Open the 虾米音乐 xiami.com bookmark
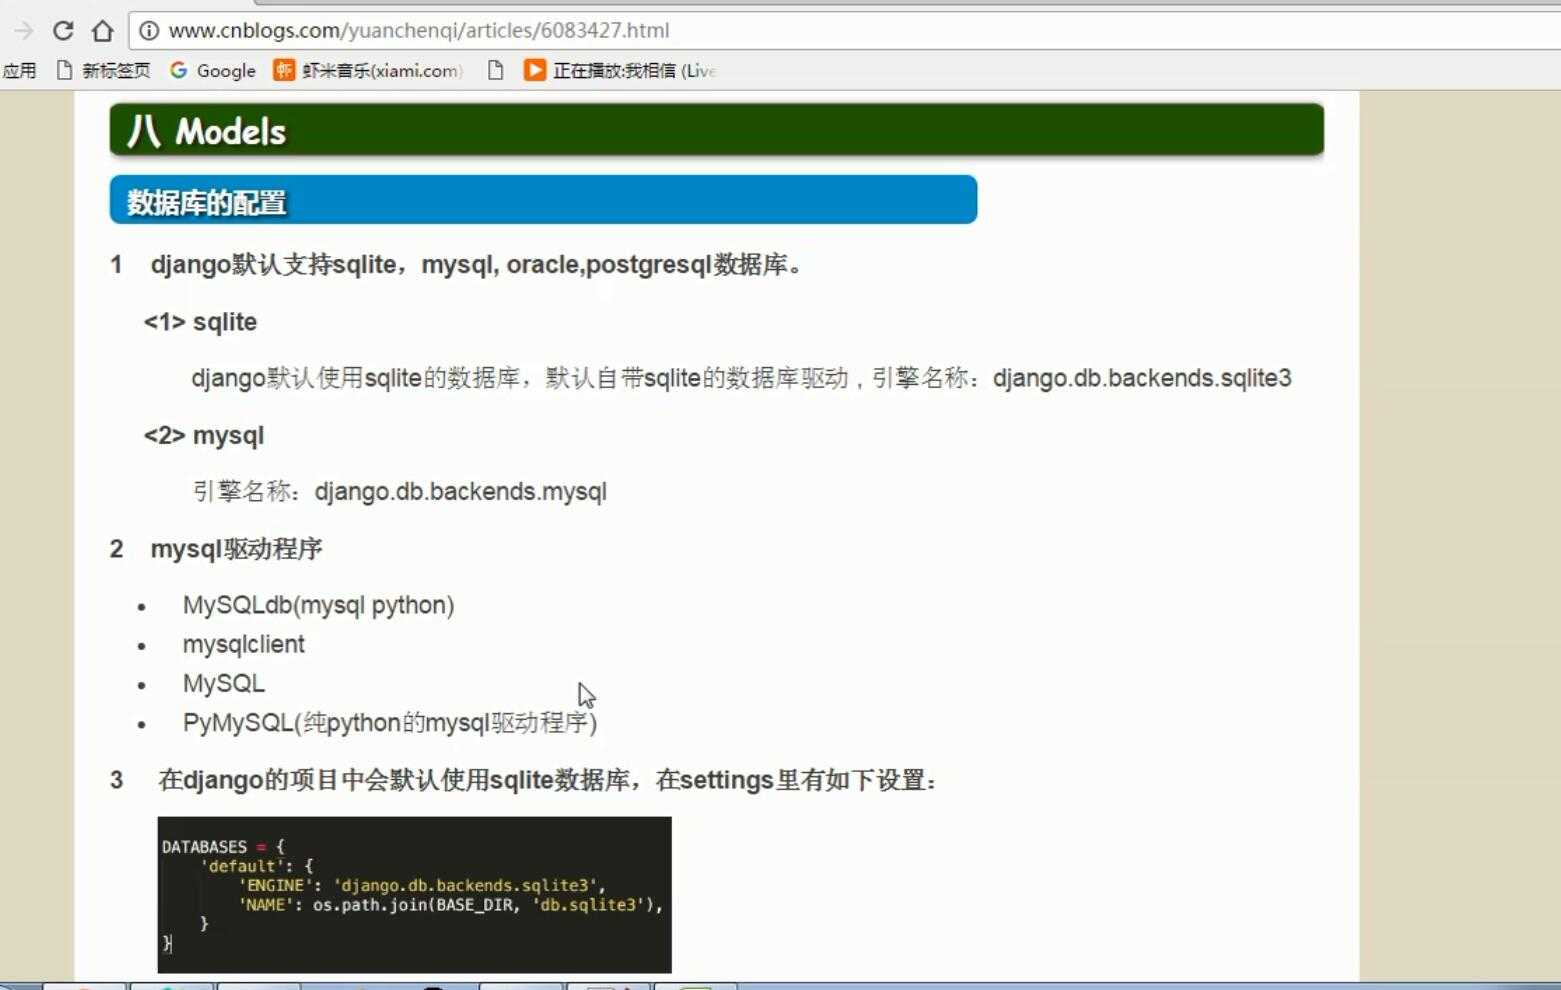The image size is (1561, 990). [368, 71]
